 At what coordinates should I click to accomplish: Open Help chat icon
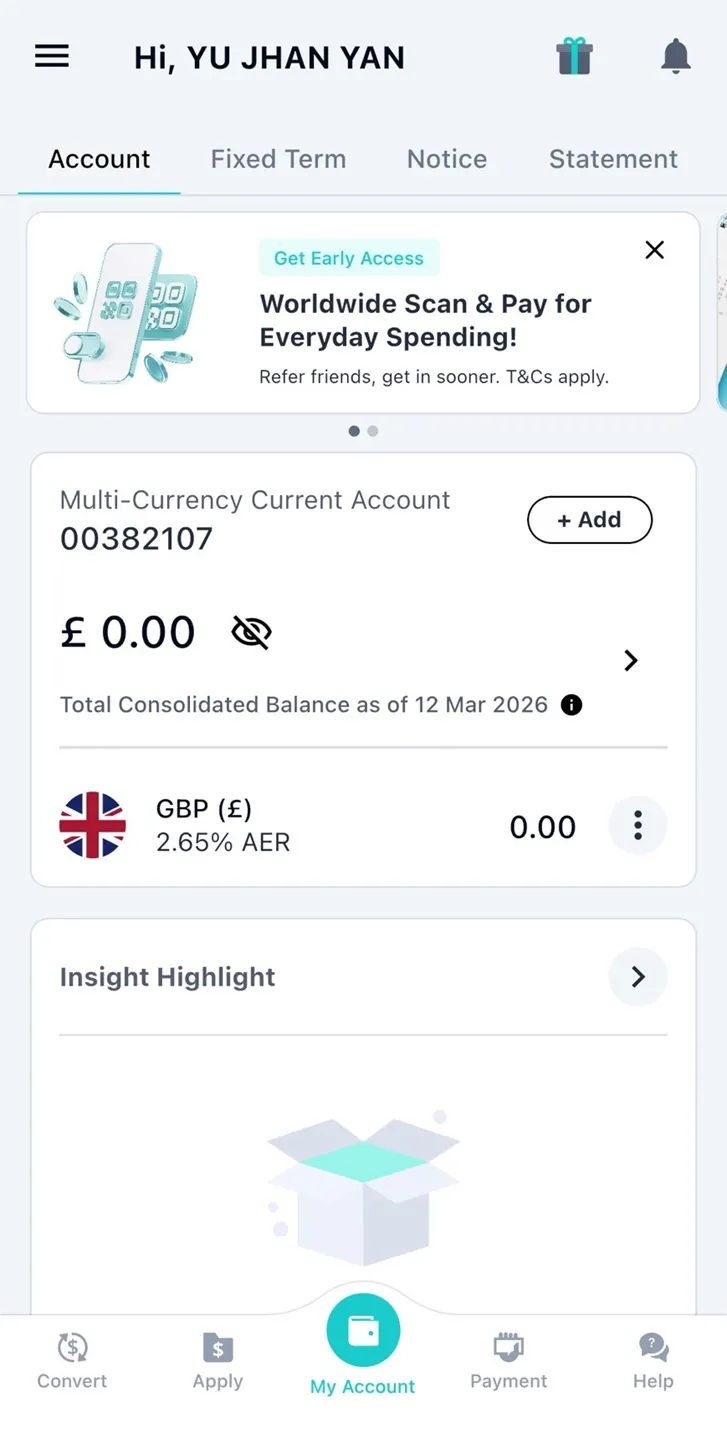[653, 1348]
